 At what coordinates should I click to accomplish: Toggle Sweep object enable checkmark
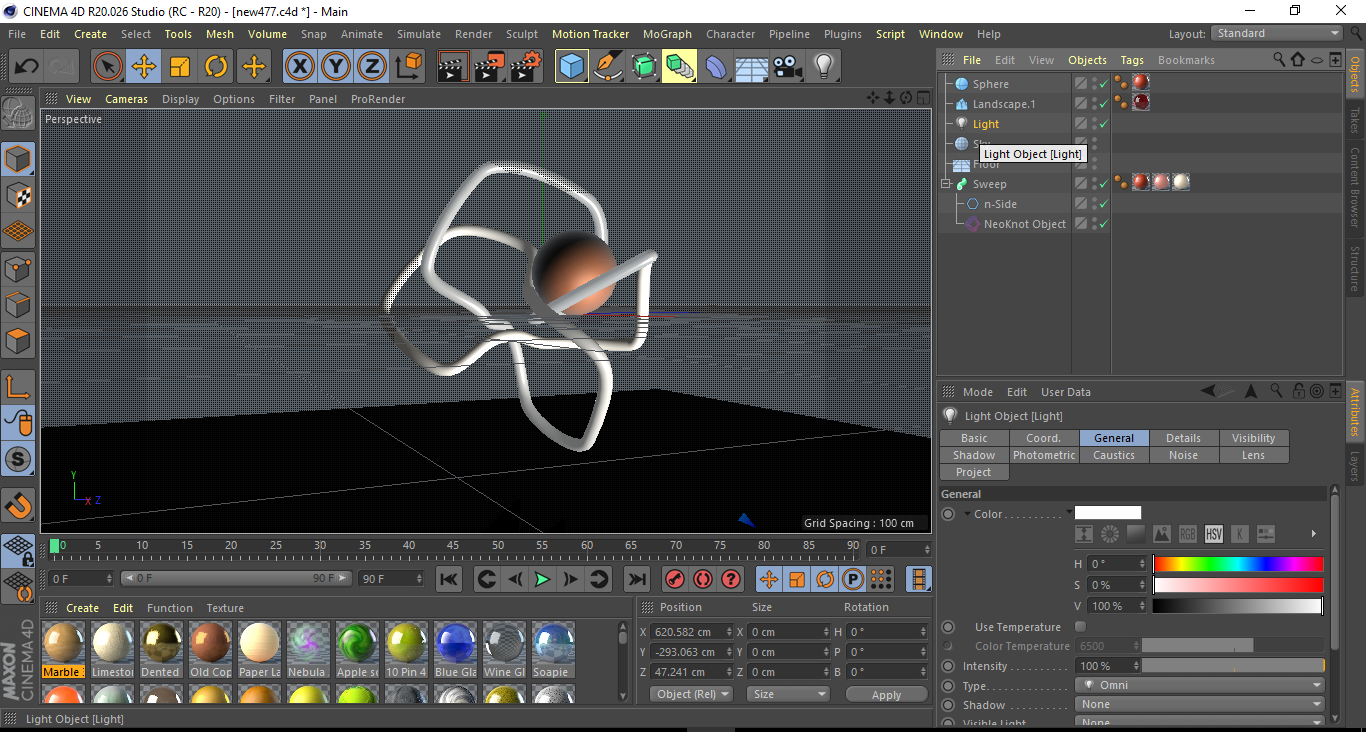coord(1103,184)
